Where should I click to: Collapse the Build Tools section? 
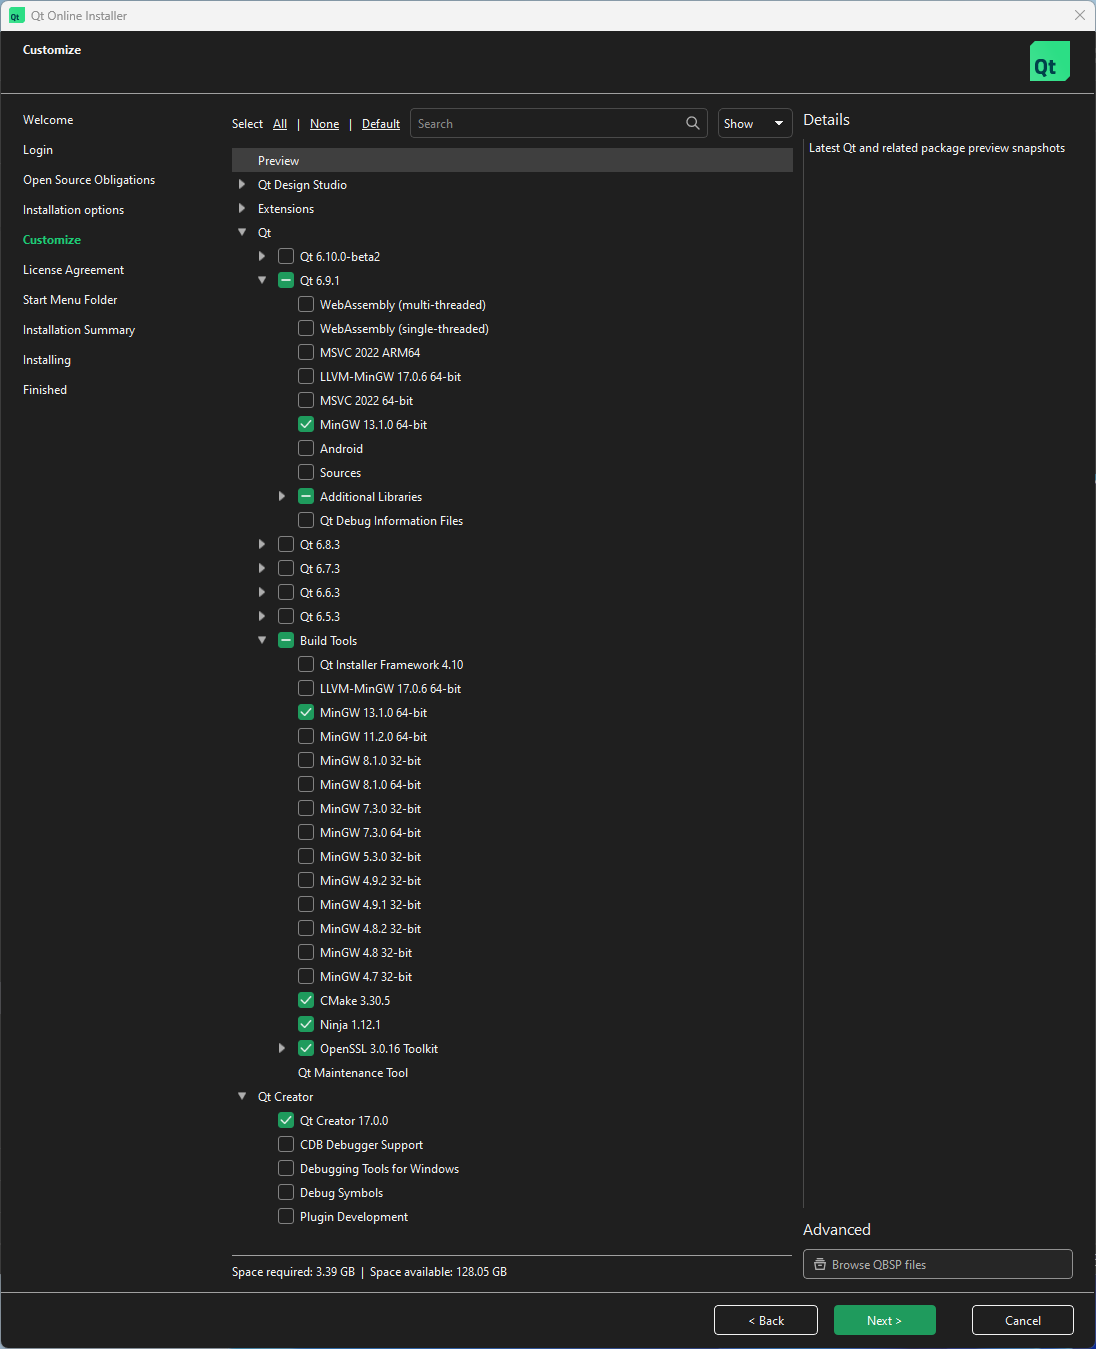(x=262, y=641)
